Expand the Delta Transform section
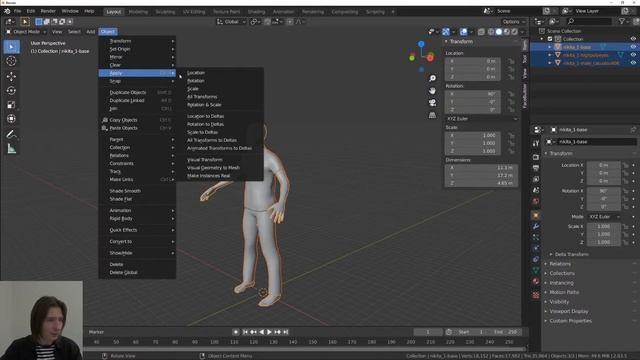The width and height of the screenshot is (640, 360). click(571, 254)
